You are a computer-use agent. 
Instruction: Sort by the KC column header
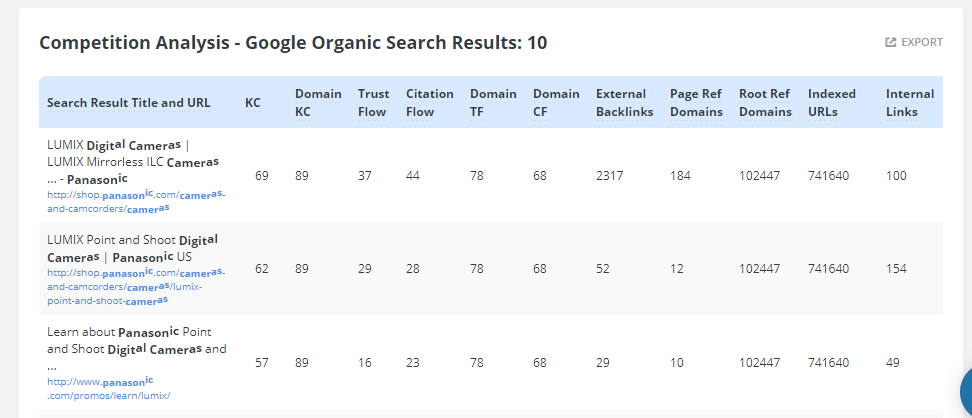pyautogui.click(x=253, y=103)
